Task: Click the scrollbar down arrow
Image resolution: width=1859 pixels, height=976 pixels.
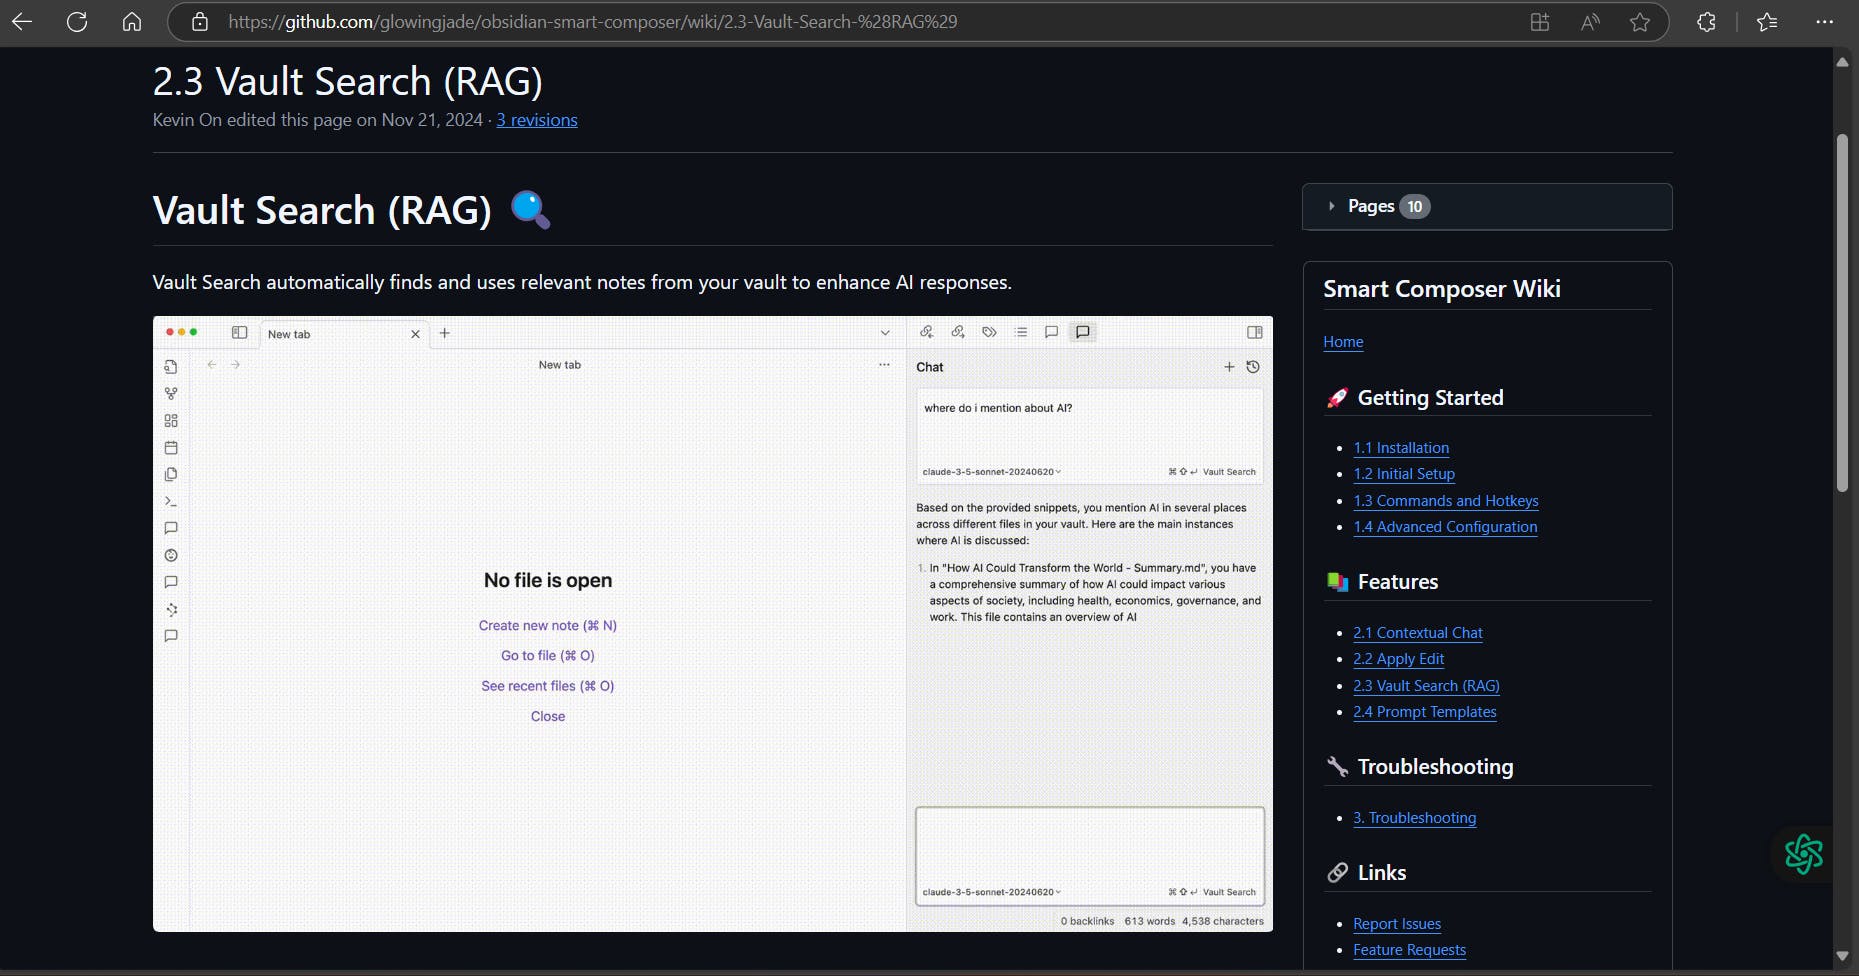Action: point(1842,956)
